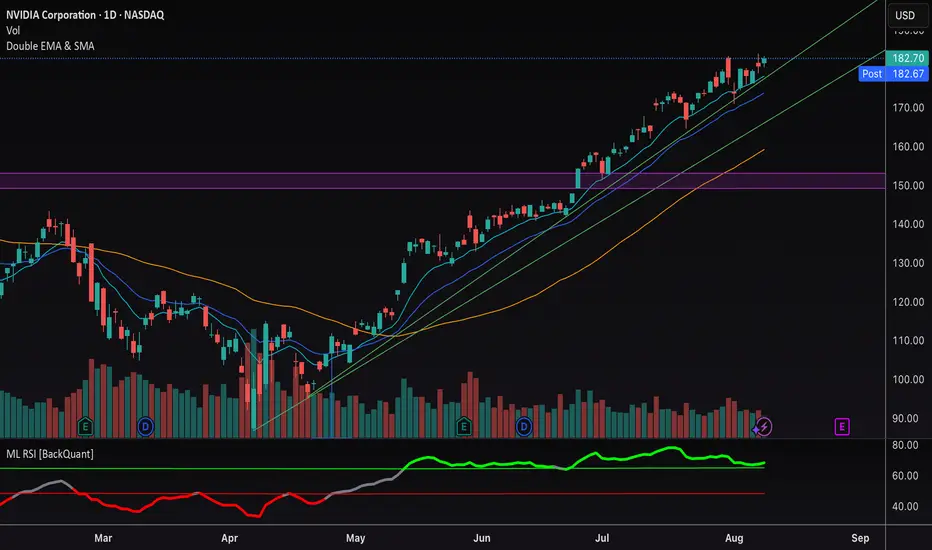Click the Aug label on time axis
This screenshot has width=932, height=550.
click(734, 538)
